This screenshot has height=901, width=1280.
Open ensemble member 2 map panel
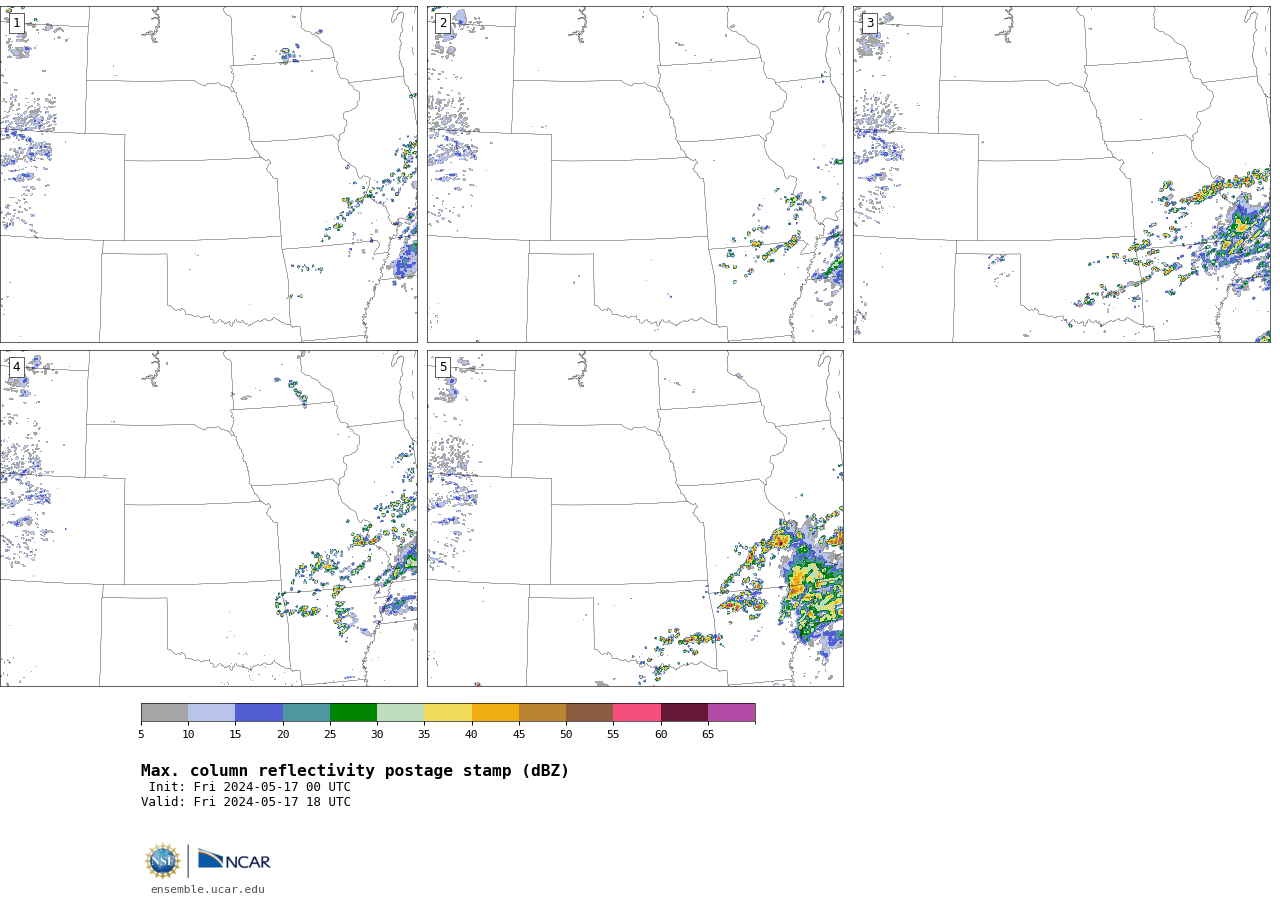(635, 174)
